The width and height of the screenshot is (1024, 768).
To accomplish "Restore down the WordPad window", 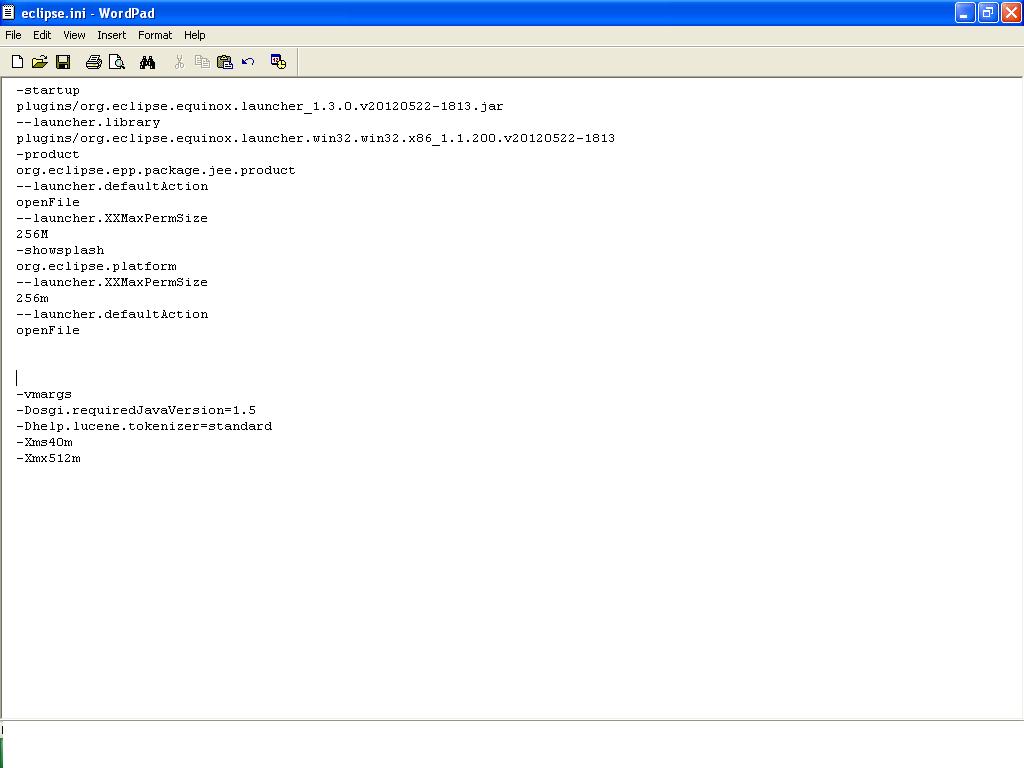I will [x=987, y=13].
